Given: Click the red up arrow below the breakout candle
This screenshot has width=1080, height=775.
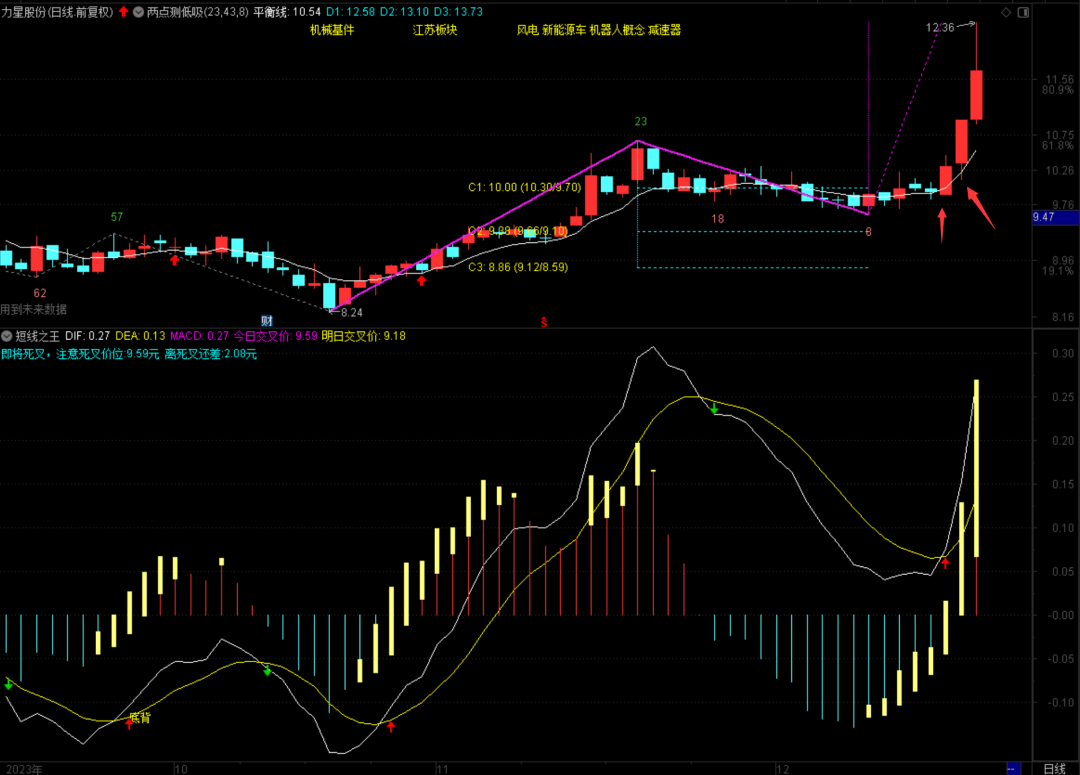Looking at the screenshot, I should point(941,224).
